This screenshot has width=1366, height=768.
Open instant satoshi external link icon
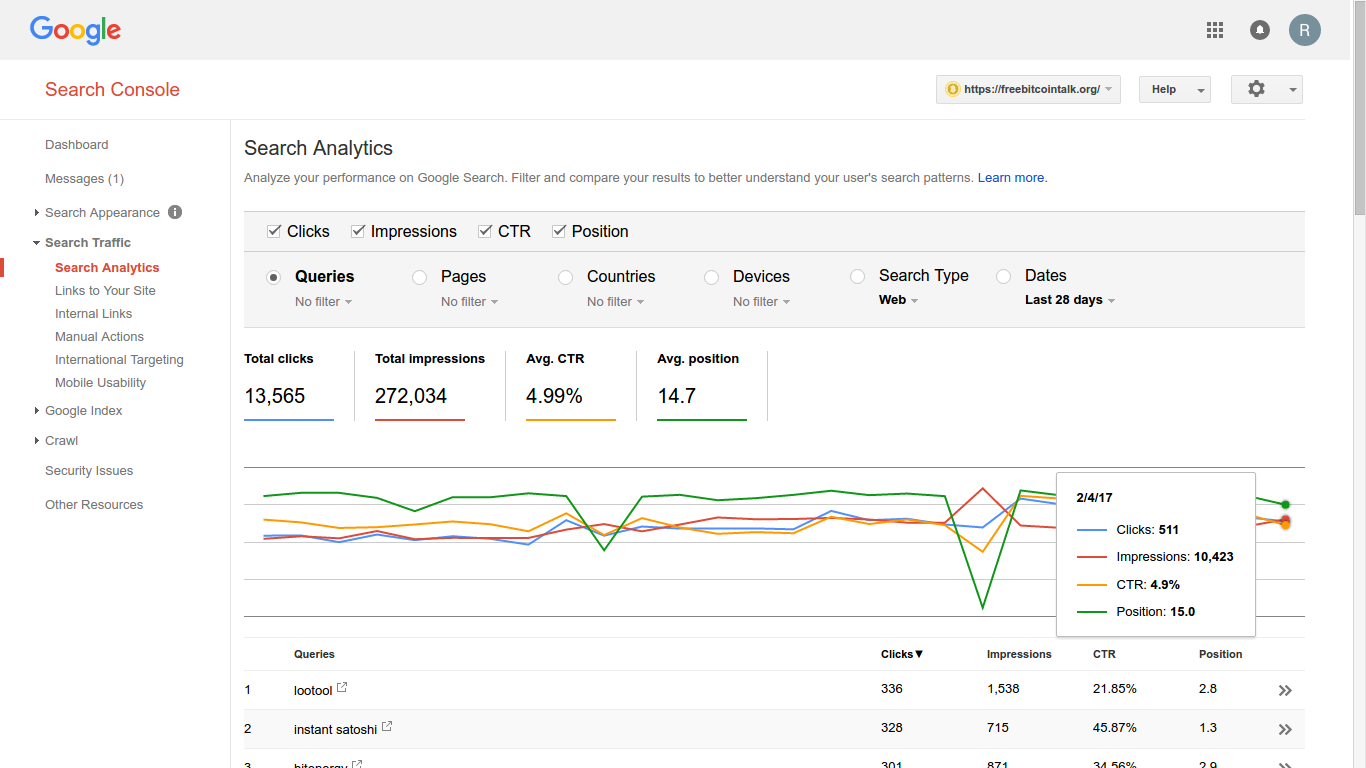pyautogui.click(x=387, y=727)
